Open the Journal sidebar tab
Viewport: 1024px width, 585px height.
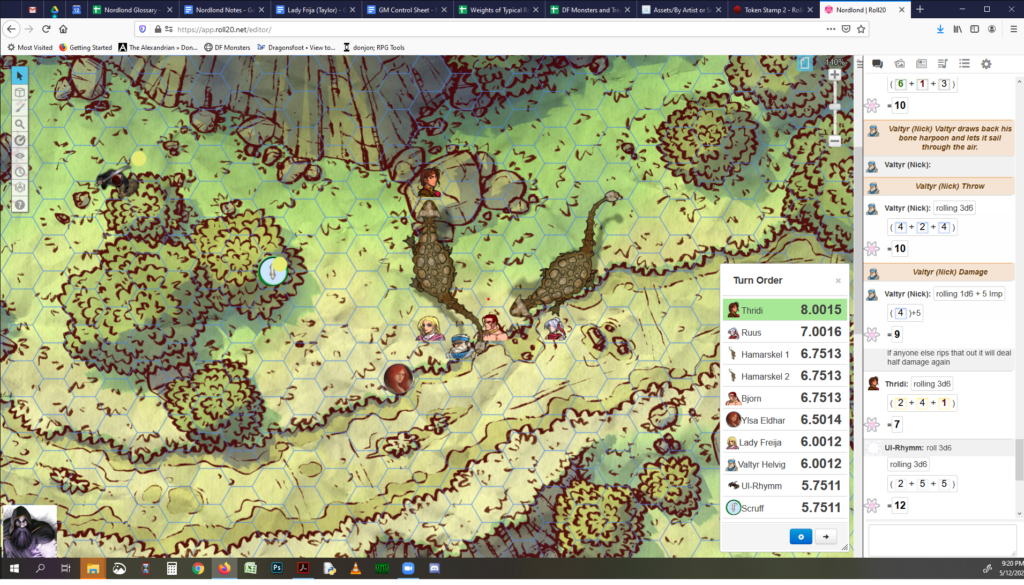[x=921, y=63]
